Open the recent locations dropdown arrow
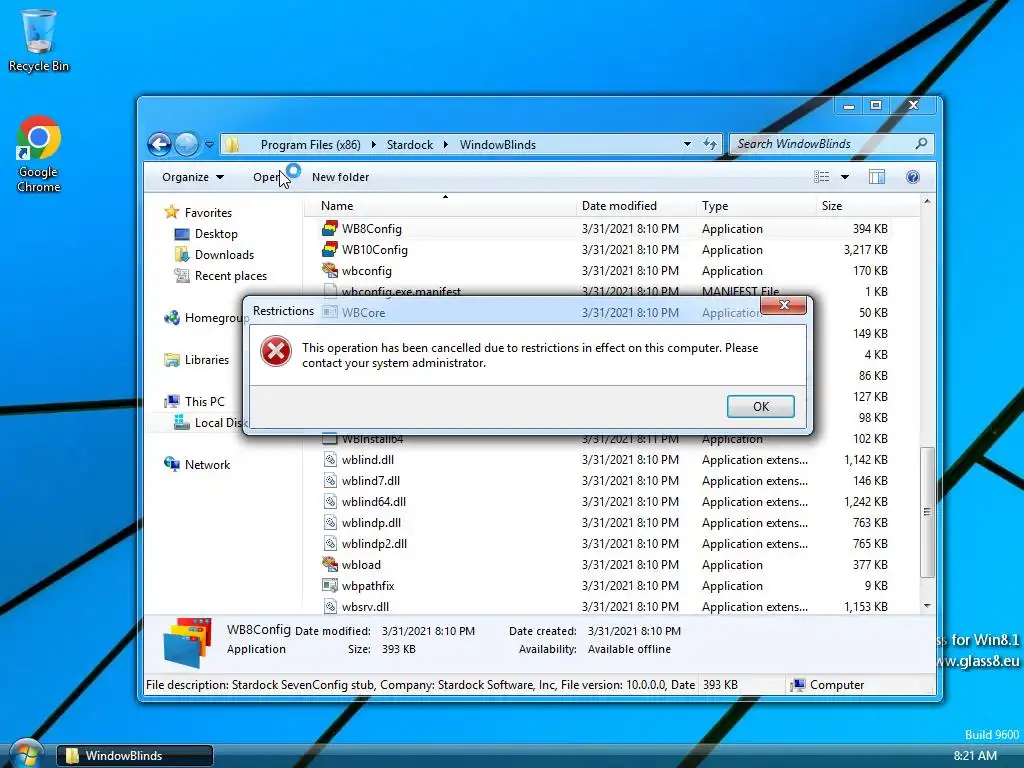 coord(210,144)
